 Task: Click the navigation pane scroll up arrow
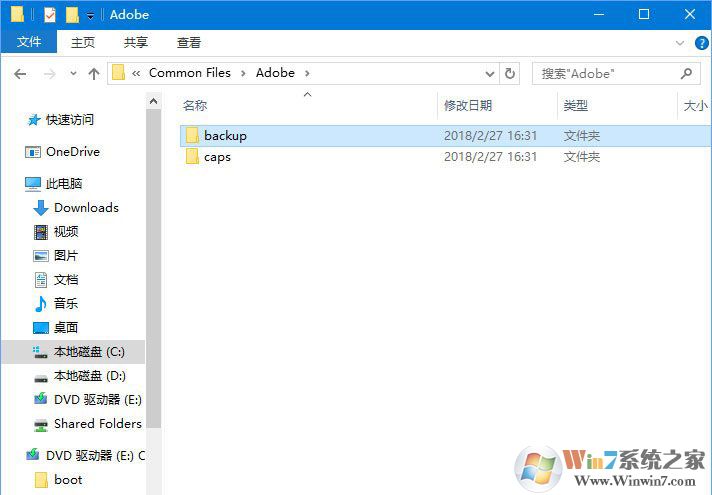[x=153, y=101]
